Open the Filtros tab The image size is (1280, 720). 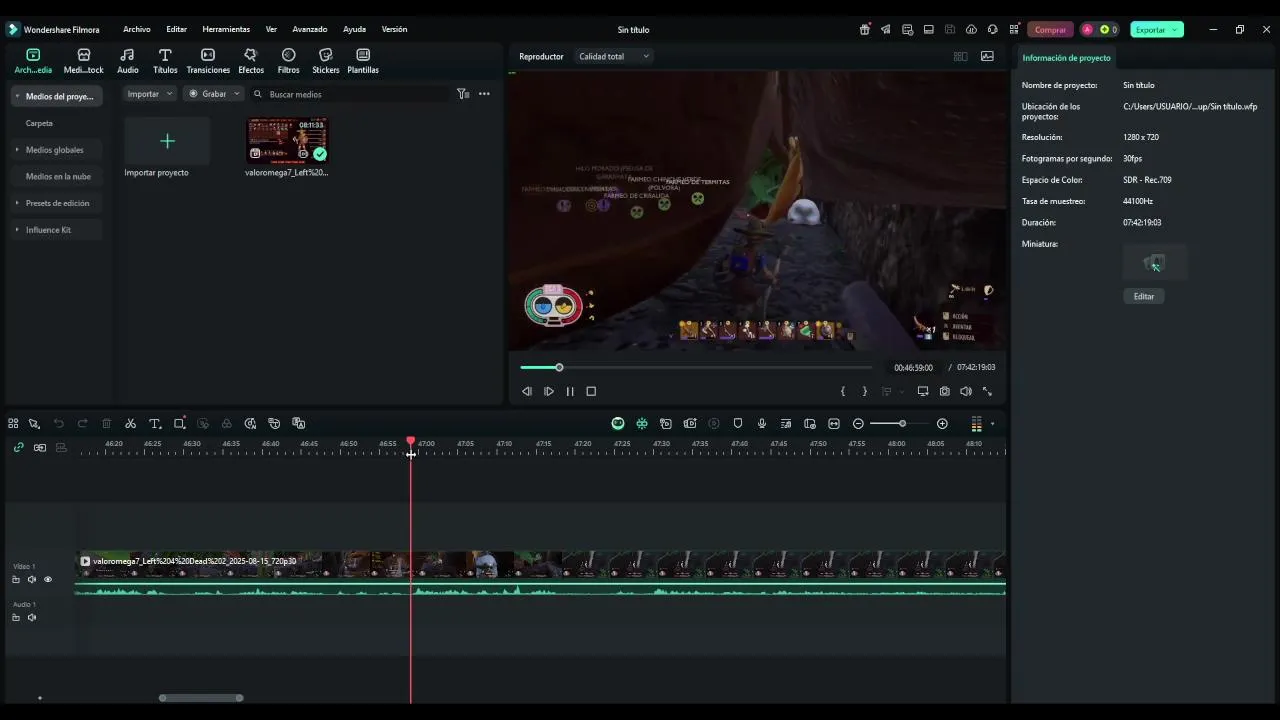[x=288, y=61]
